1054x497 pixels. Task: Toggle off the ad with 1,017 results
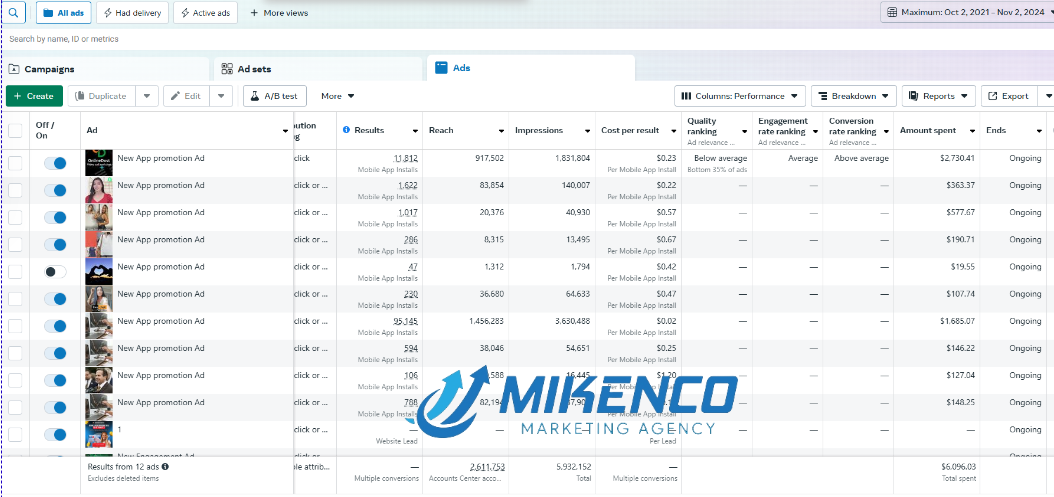click(x=55, y=217)
